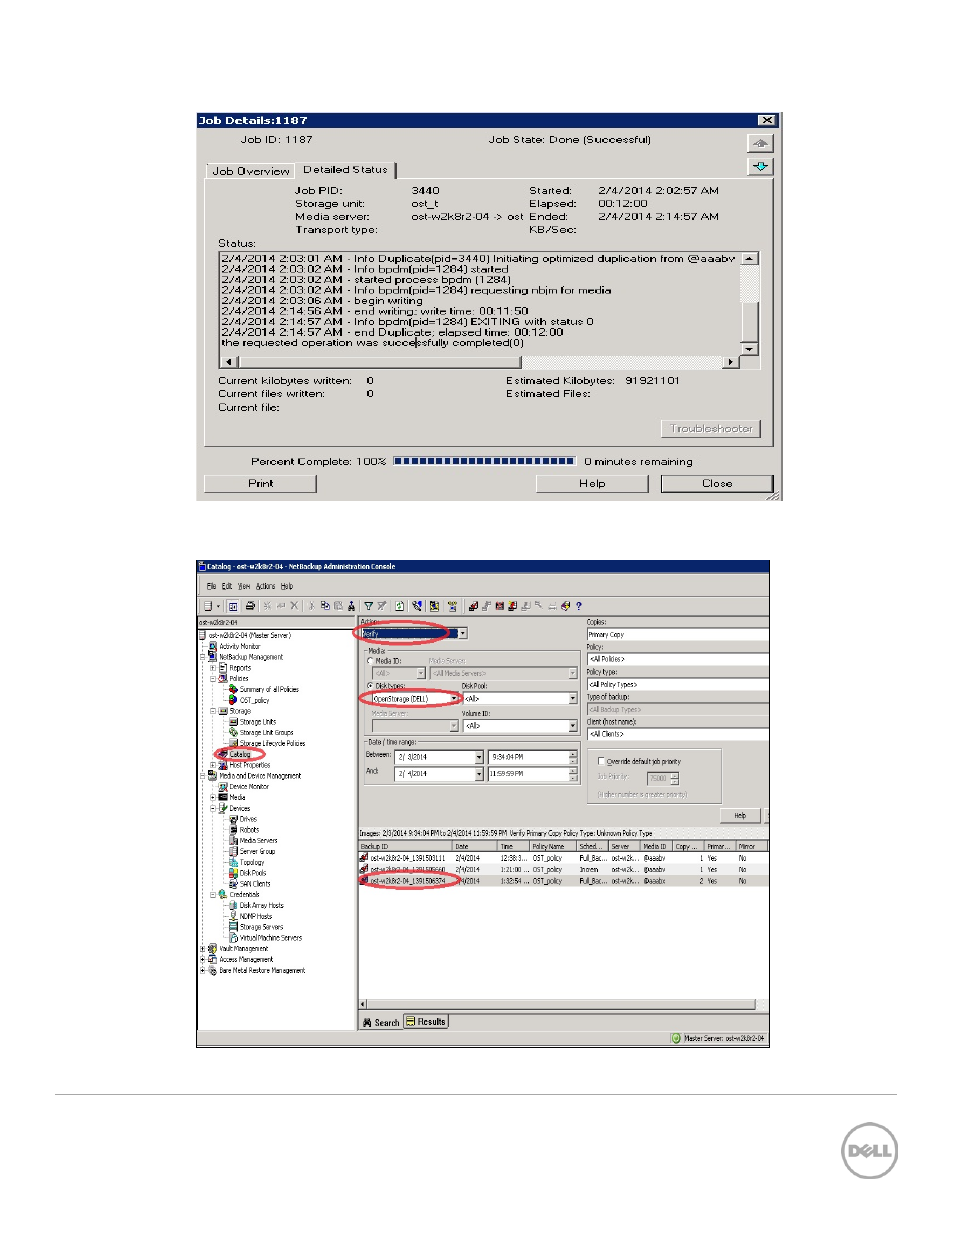Go to next job with down arrow
The image size is (954, 1235).
click(x=760, y=166)
